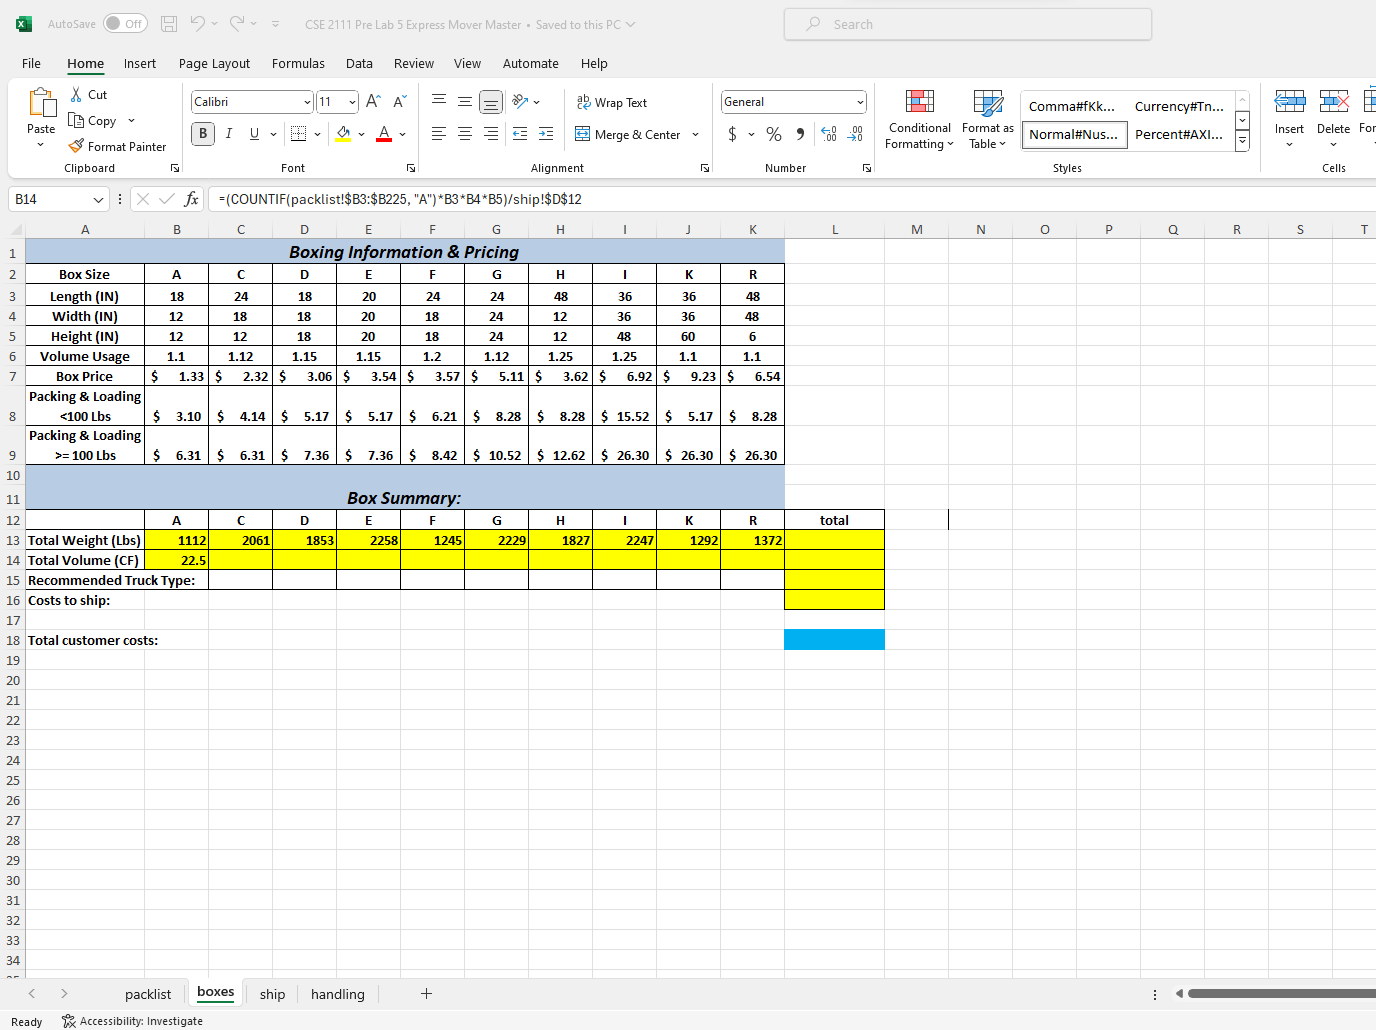Image resolution: width=1376 pixels, height=1030 pixels.
Task: Expand the Paste options arrow
Action: 41,145
